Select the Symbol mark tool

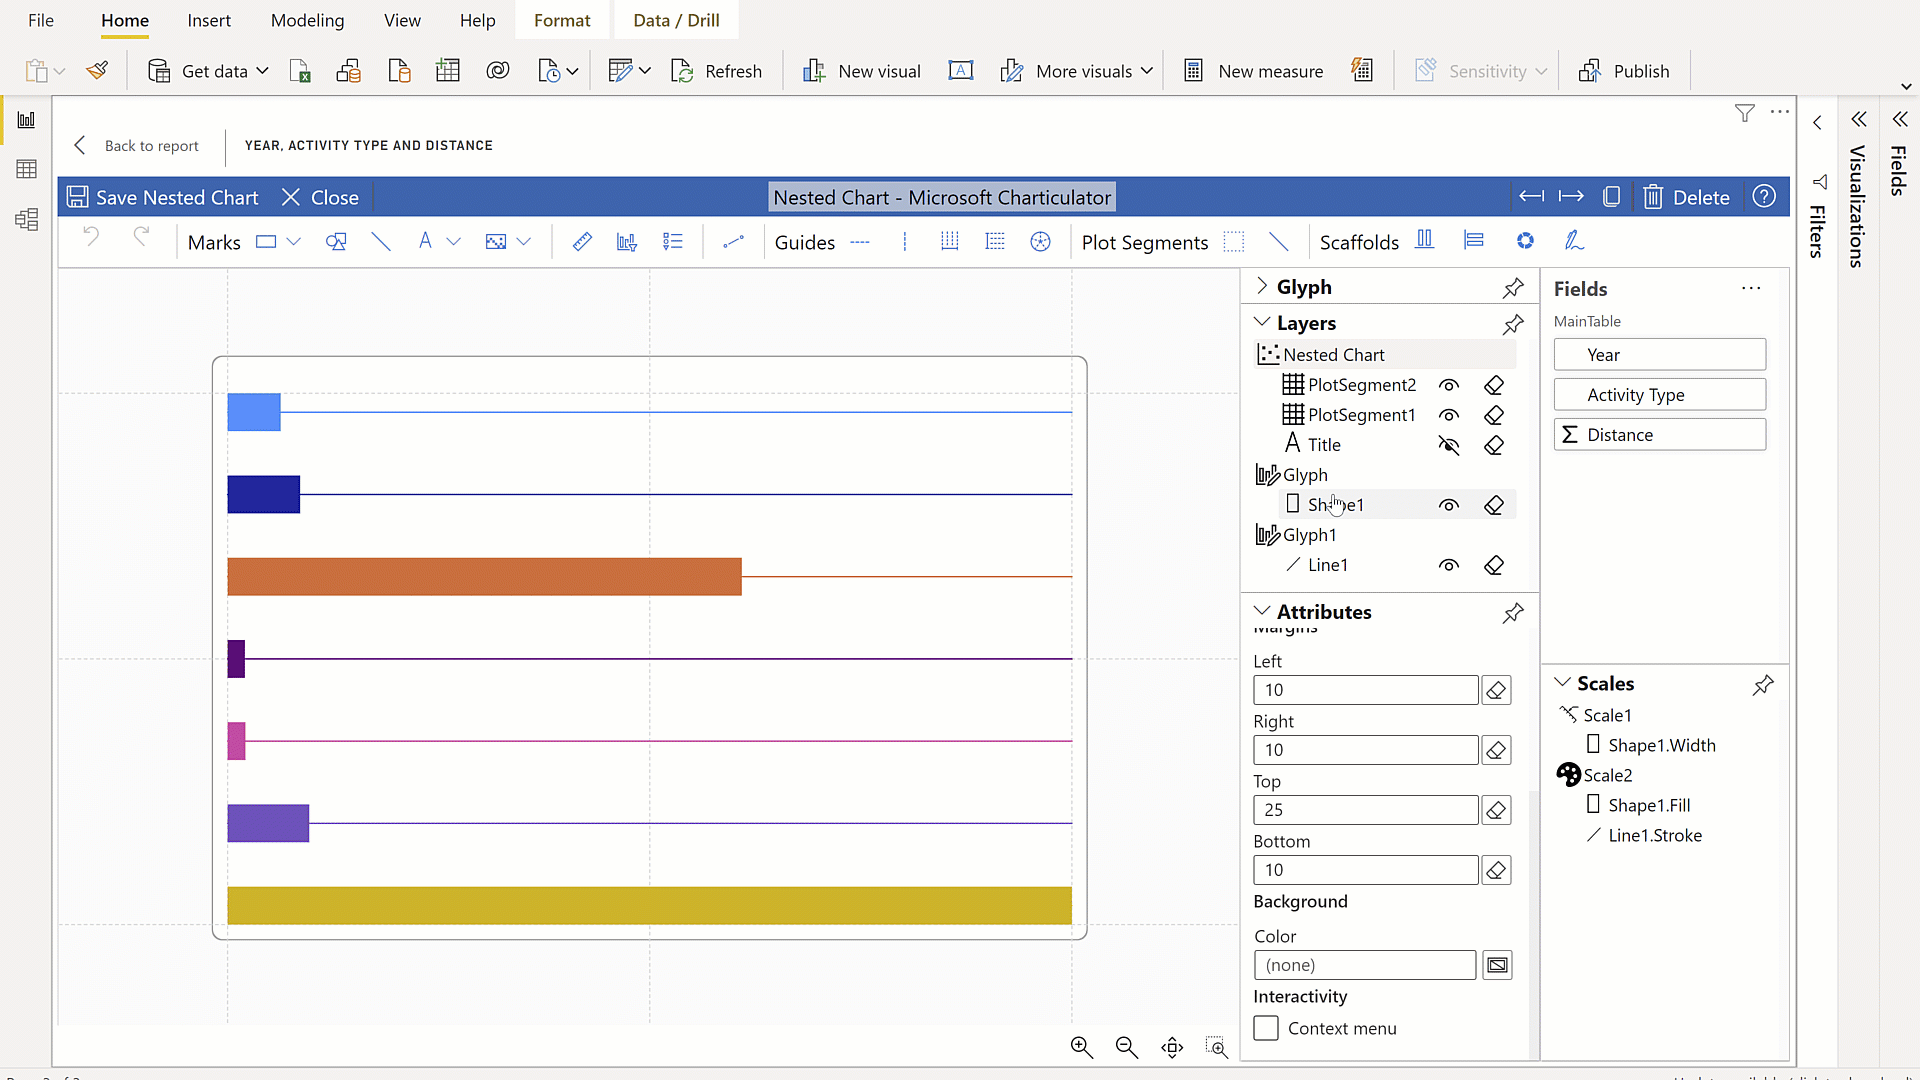coord(336,242)
